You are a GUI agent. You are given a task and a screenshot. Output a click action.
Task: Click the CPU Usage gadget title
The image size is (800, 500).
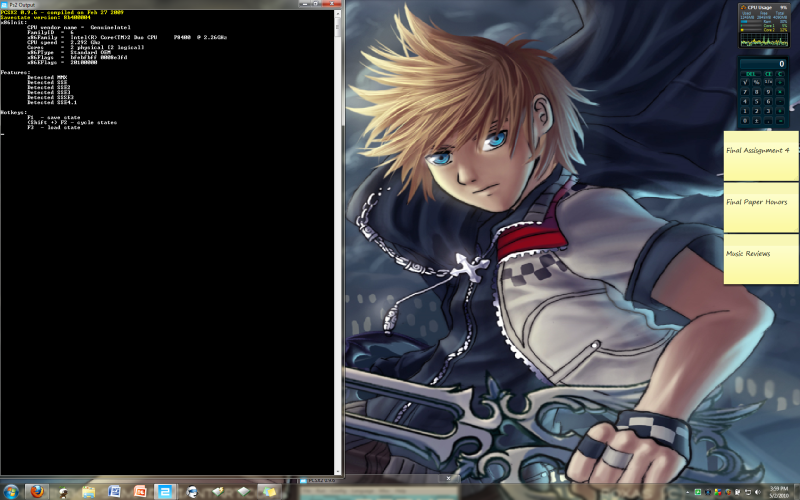tap(759, 8)
